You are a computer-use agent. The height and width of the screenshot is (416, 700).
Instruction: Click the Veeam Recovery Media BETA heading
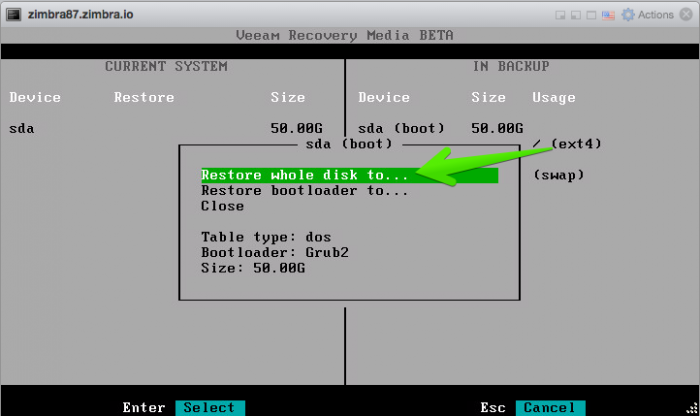(x=345, y=35)
